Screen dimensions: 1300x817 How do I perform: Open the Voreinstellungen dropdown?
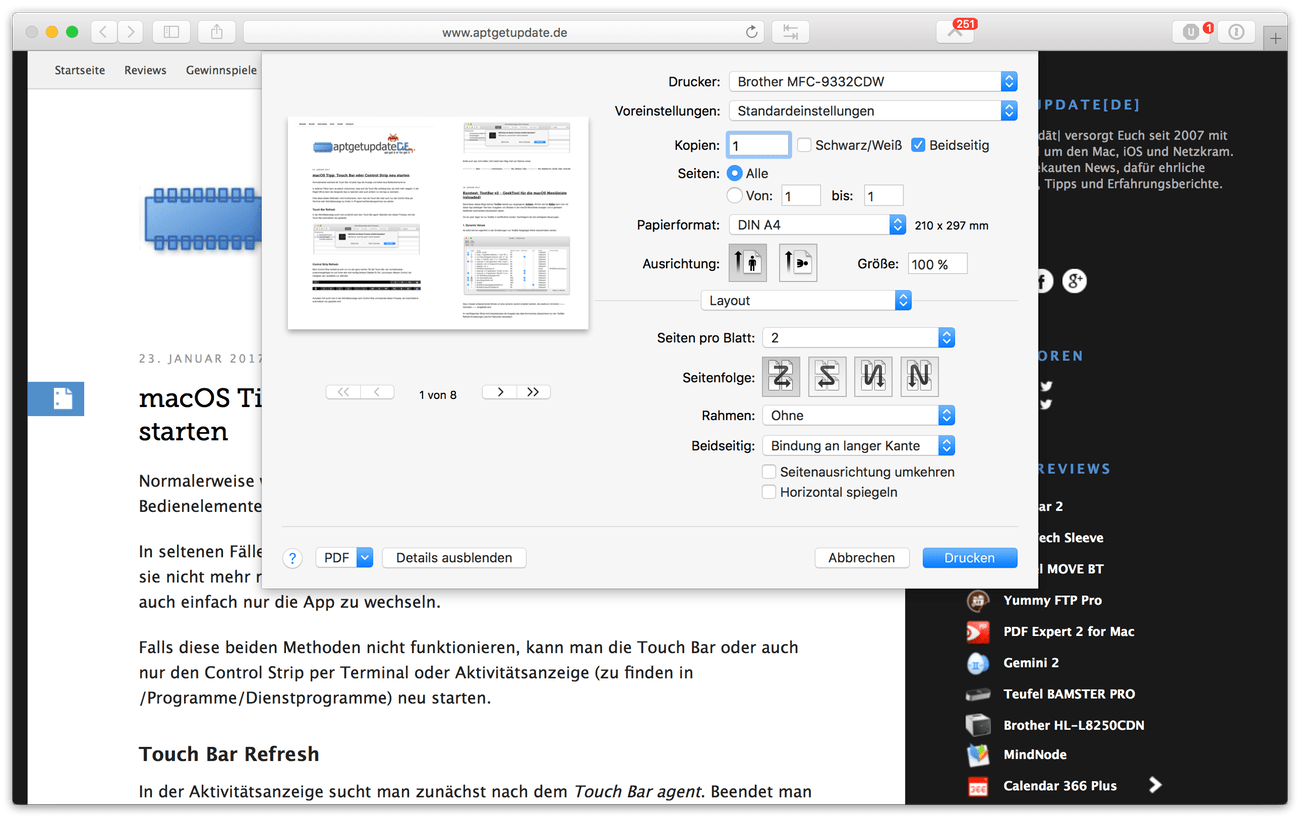[873, 111]
